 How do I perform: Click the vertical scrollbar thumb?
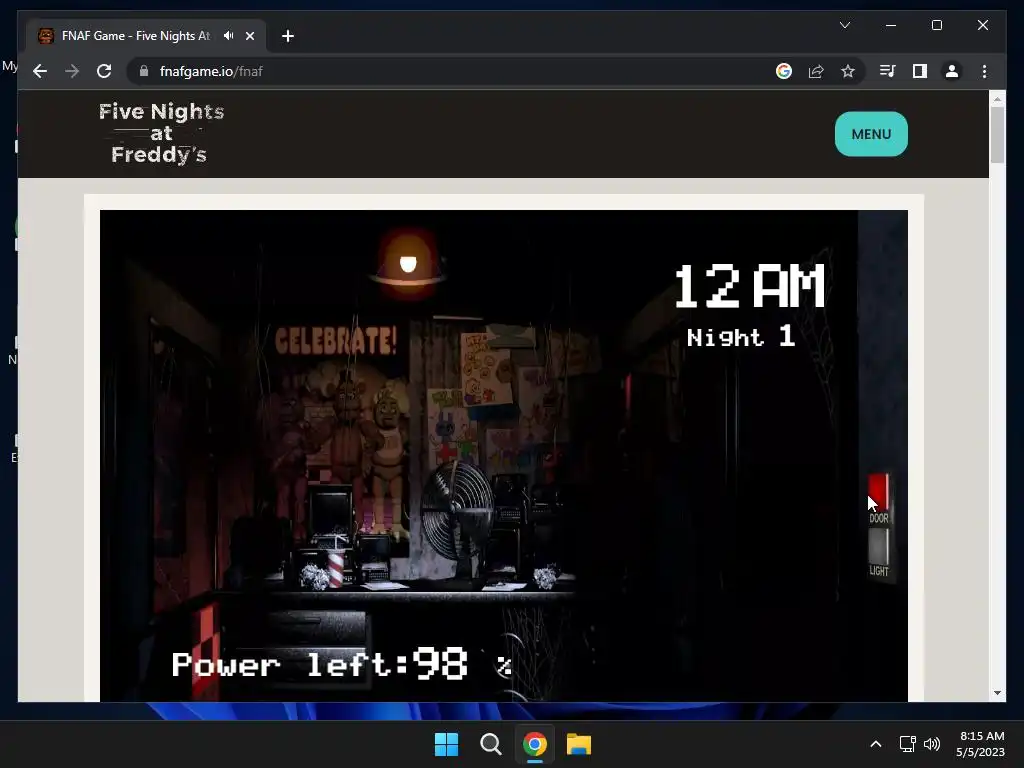[997, 135]
